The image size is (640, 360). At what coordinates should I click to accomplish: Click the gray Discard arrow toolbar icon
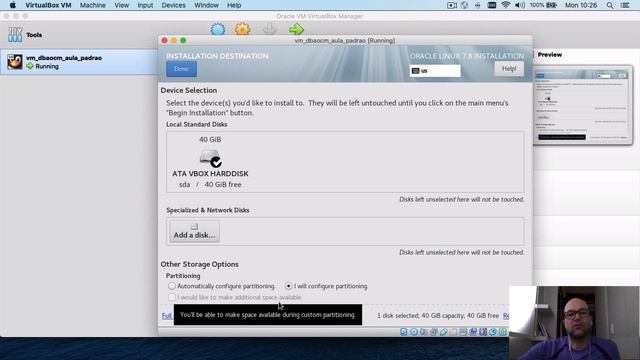269,29
